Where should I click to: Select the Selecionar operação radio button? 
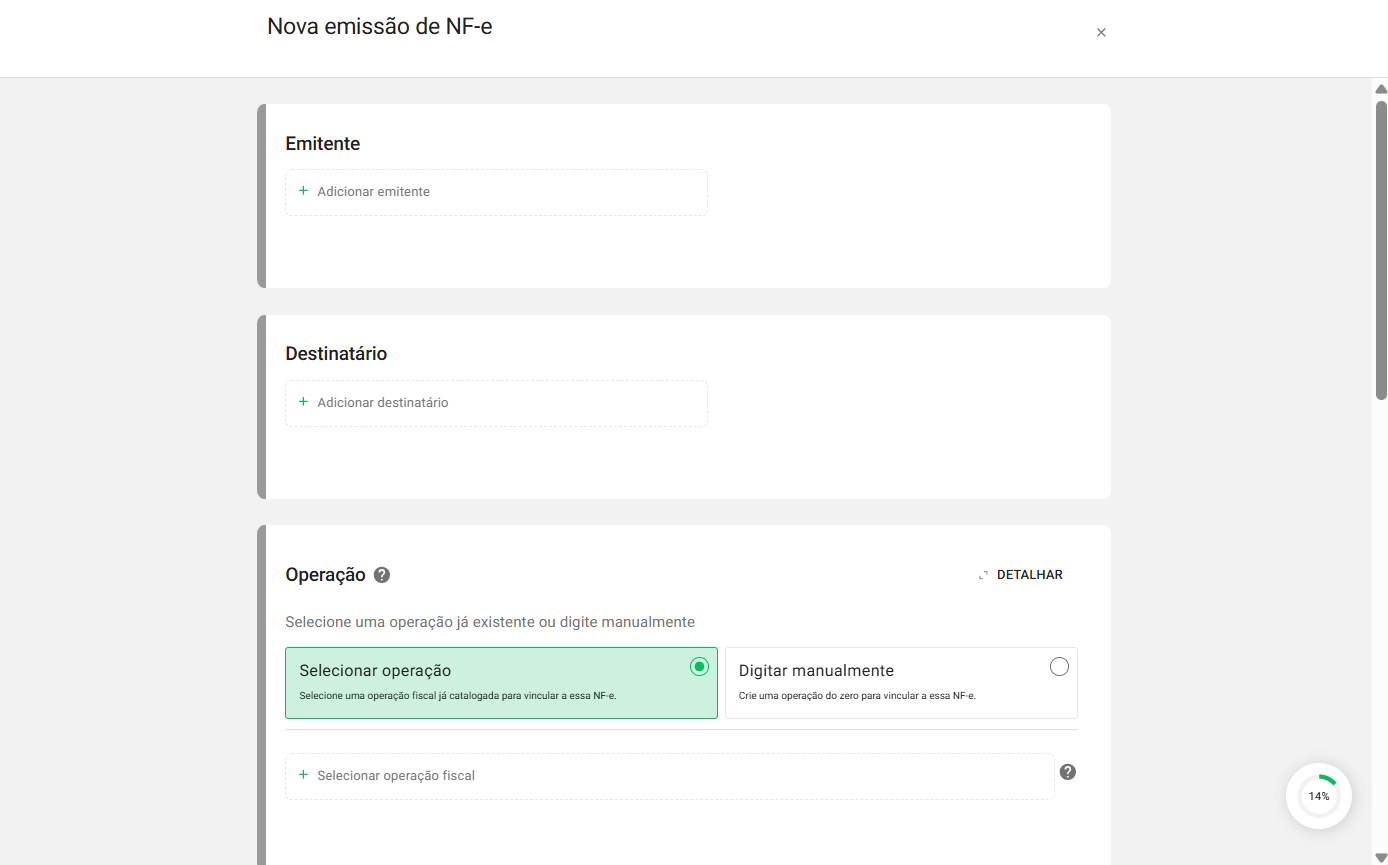[699, 667]
